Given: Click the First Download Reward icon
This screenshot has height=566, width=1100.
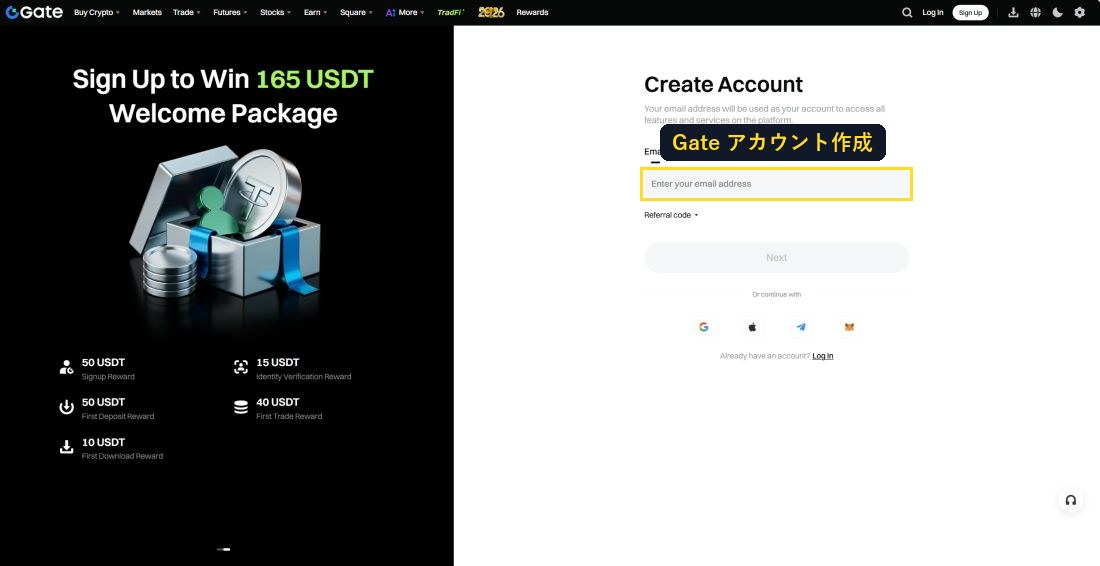Looking at the screenshot, I should tap(67, 447).
